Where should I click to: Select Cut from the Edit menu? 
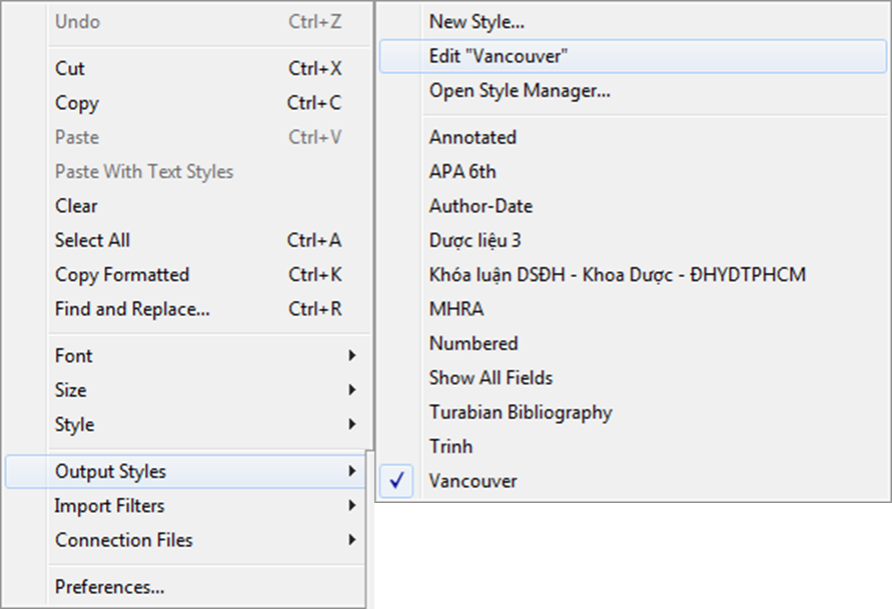pyautogui.click(x=185, y=68)
